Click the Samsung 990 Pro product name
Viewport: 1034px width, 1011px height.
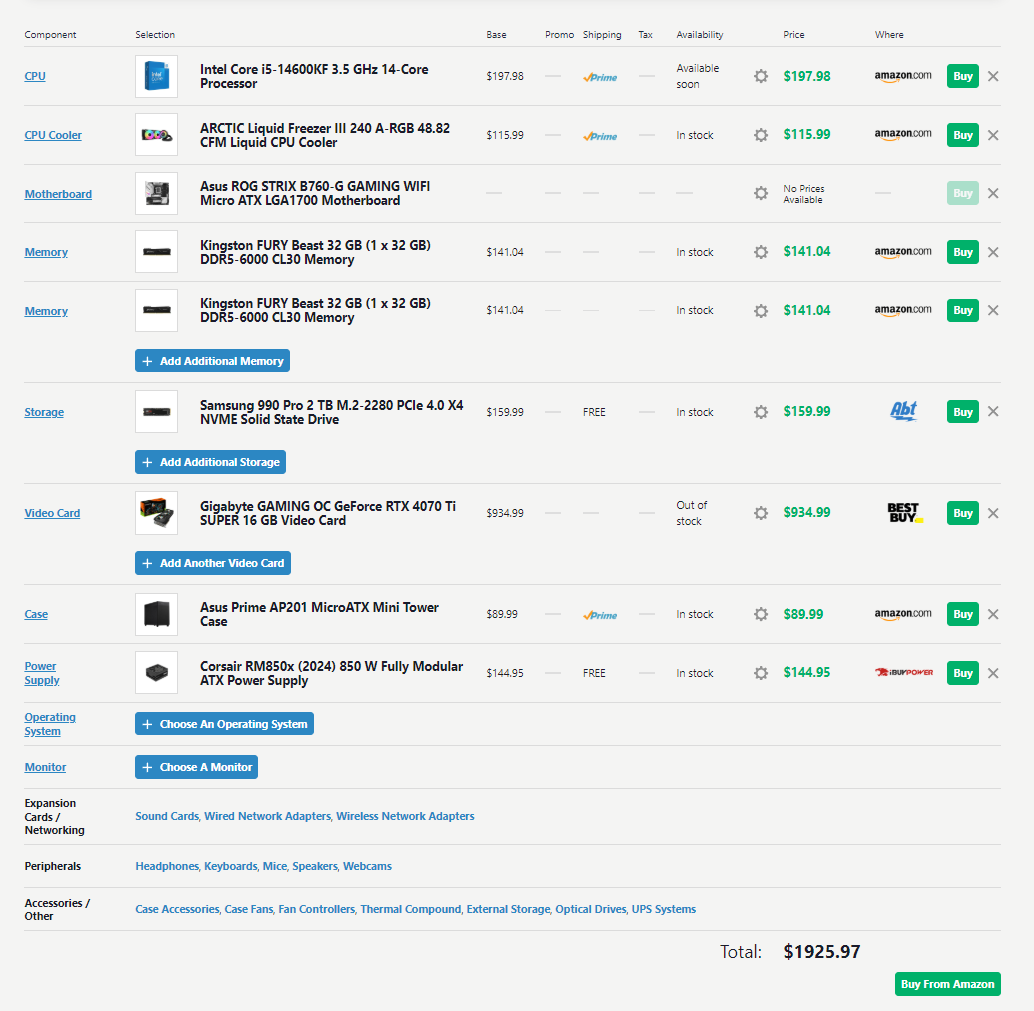332,412
